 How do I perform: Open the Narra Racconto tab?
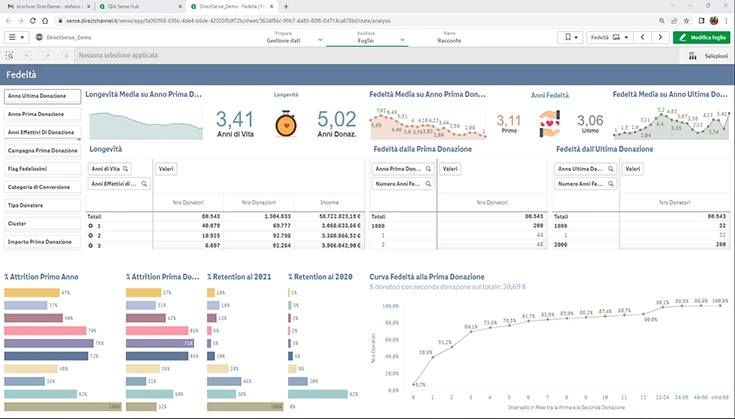449,37
